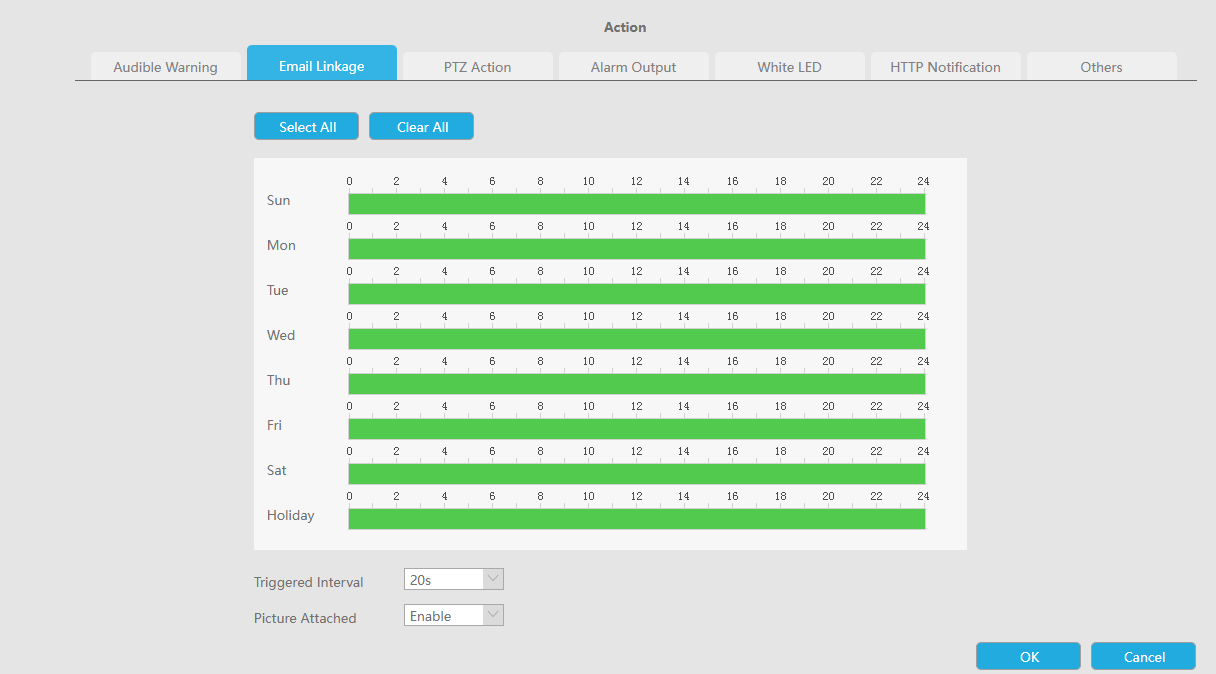Screen dimensions: 1216x674
Task: Open the White LED tab
Action: pyautogui.click(x=790, y=67)
